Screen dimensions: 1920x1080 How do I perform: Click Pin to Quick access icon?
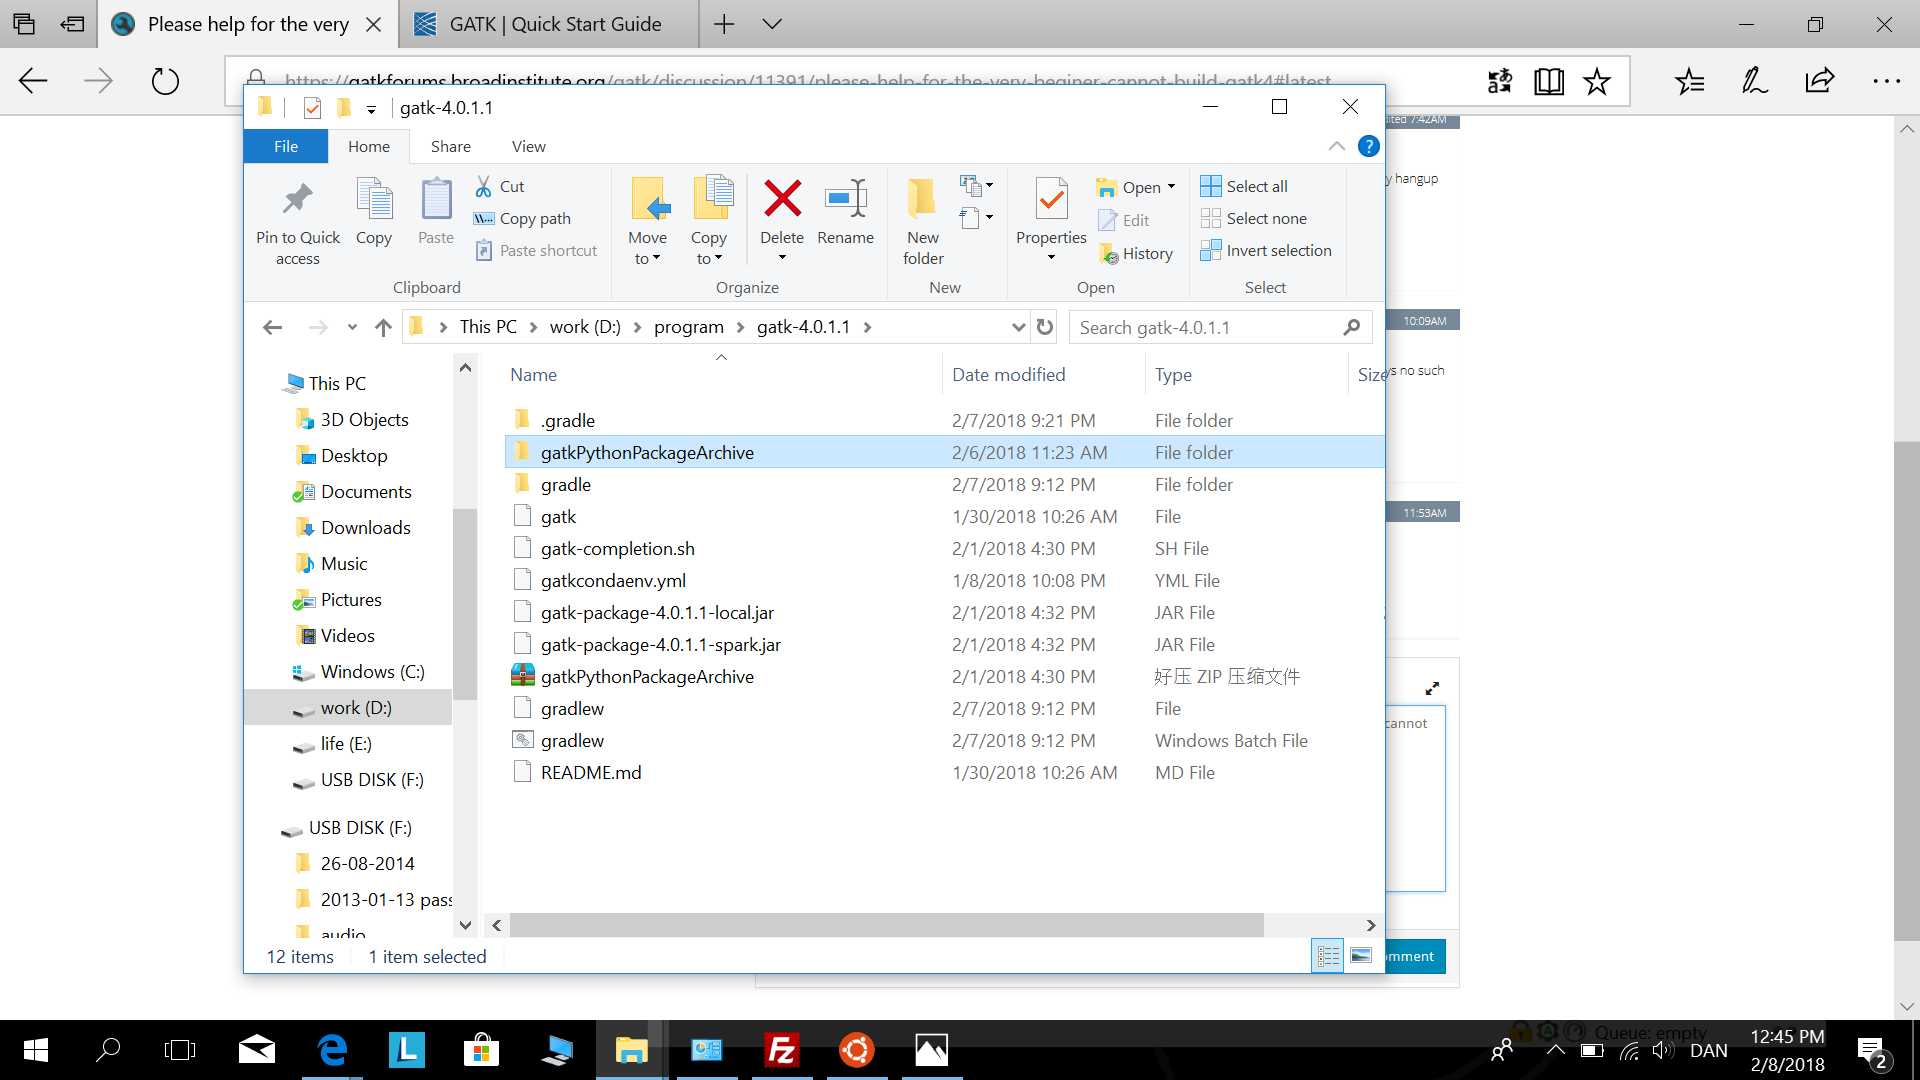[x=297, y=198]
